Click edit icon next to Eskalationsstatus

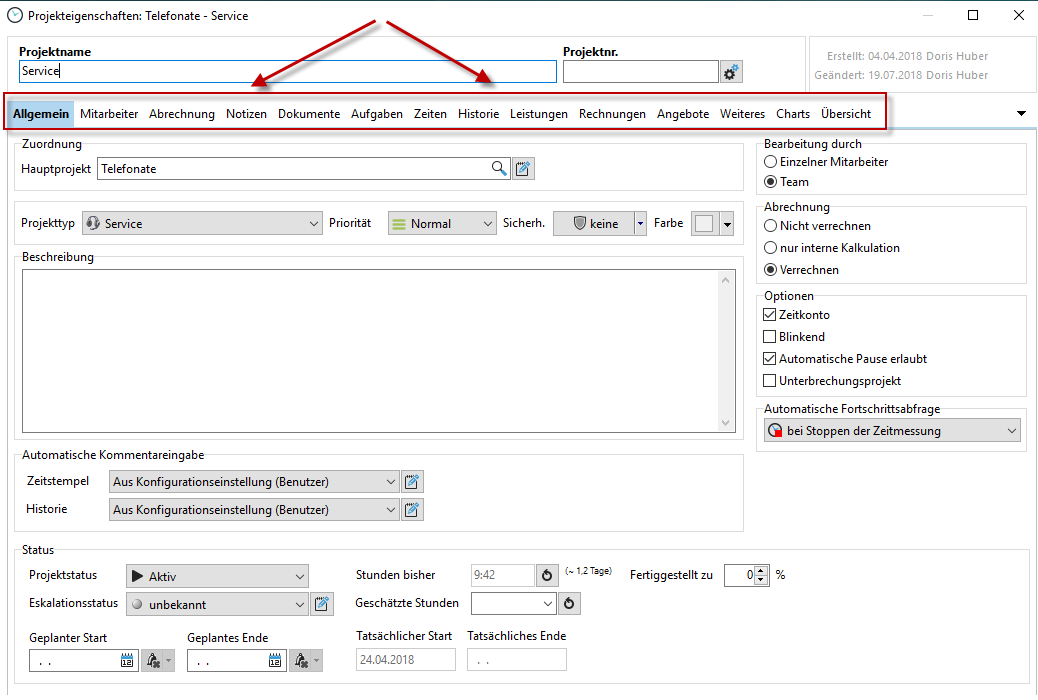321,604
